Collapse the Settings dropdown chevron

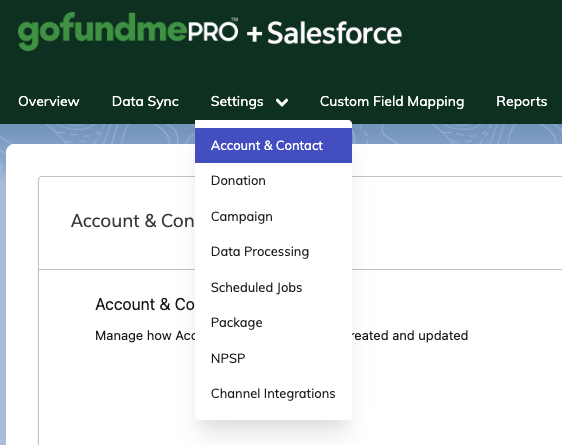(282, 103)
